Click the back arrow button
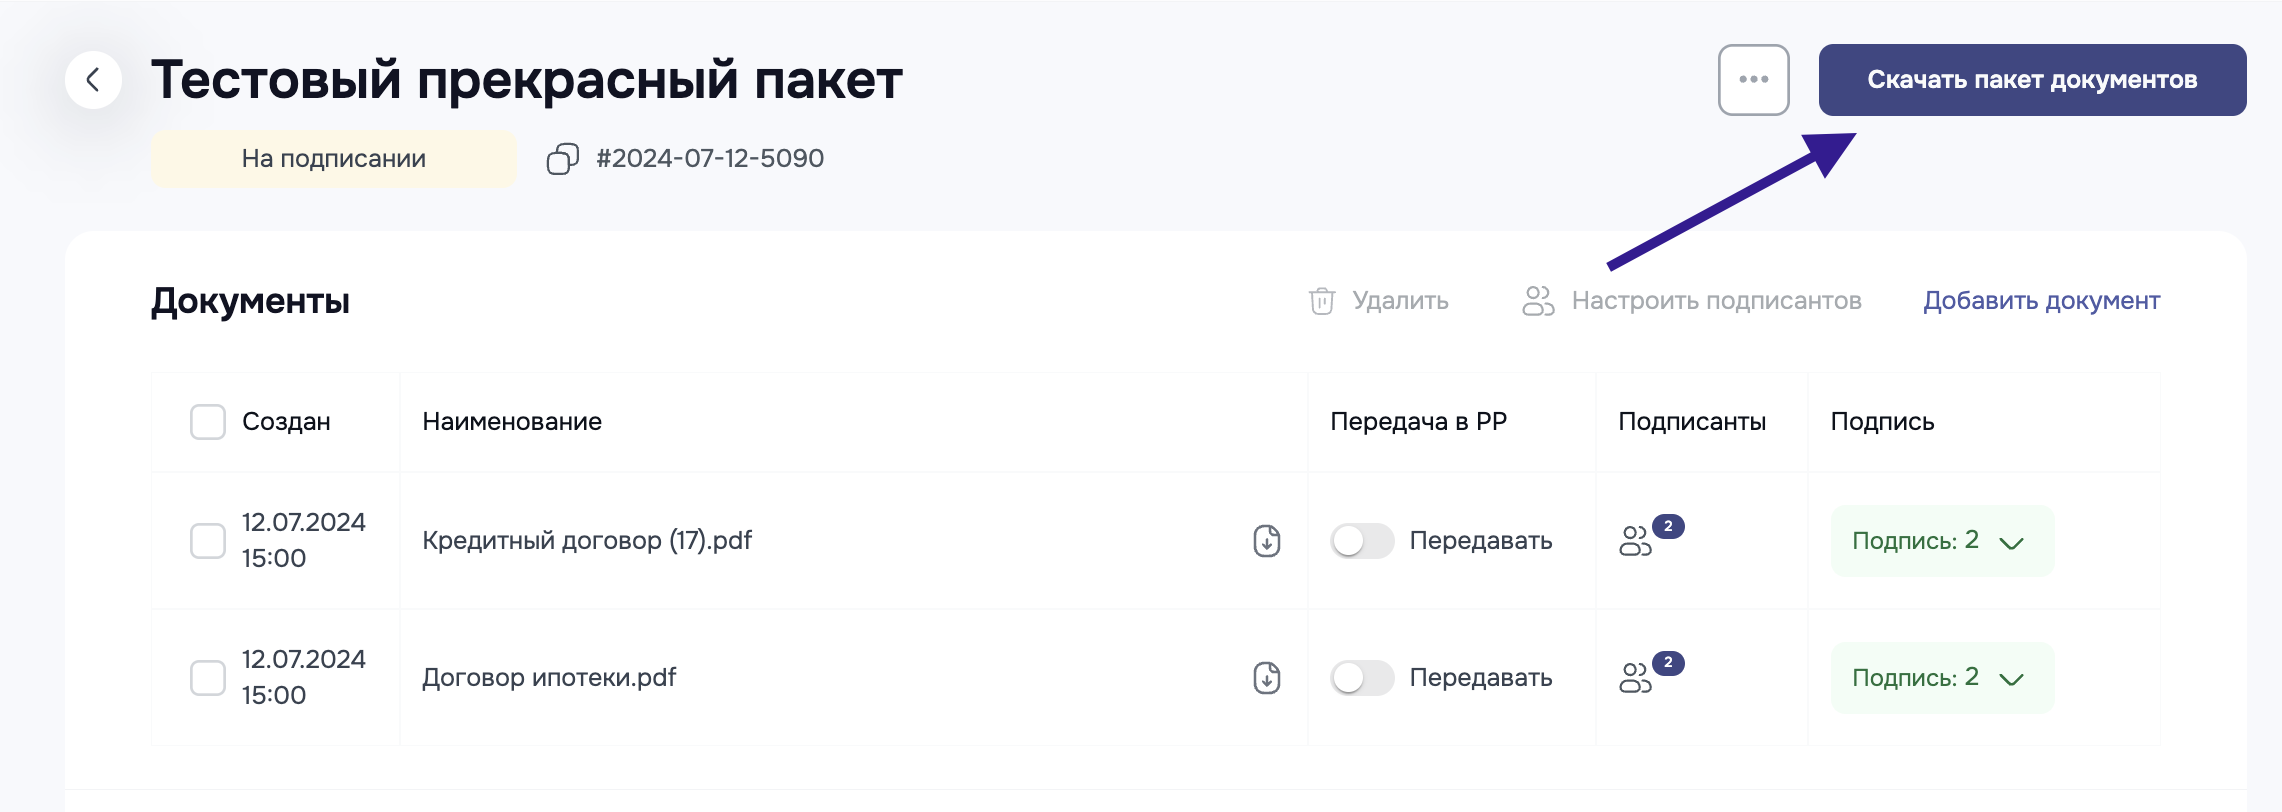 tap(93, 80)
